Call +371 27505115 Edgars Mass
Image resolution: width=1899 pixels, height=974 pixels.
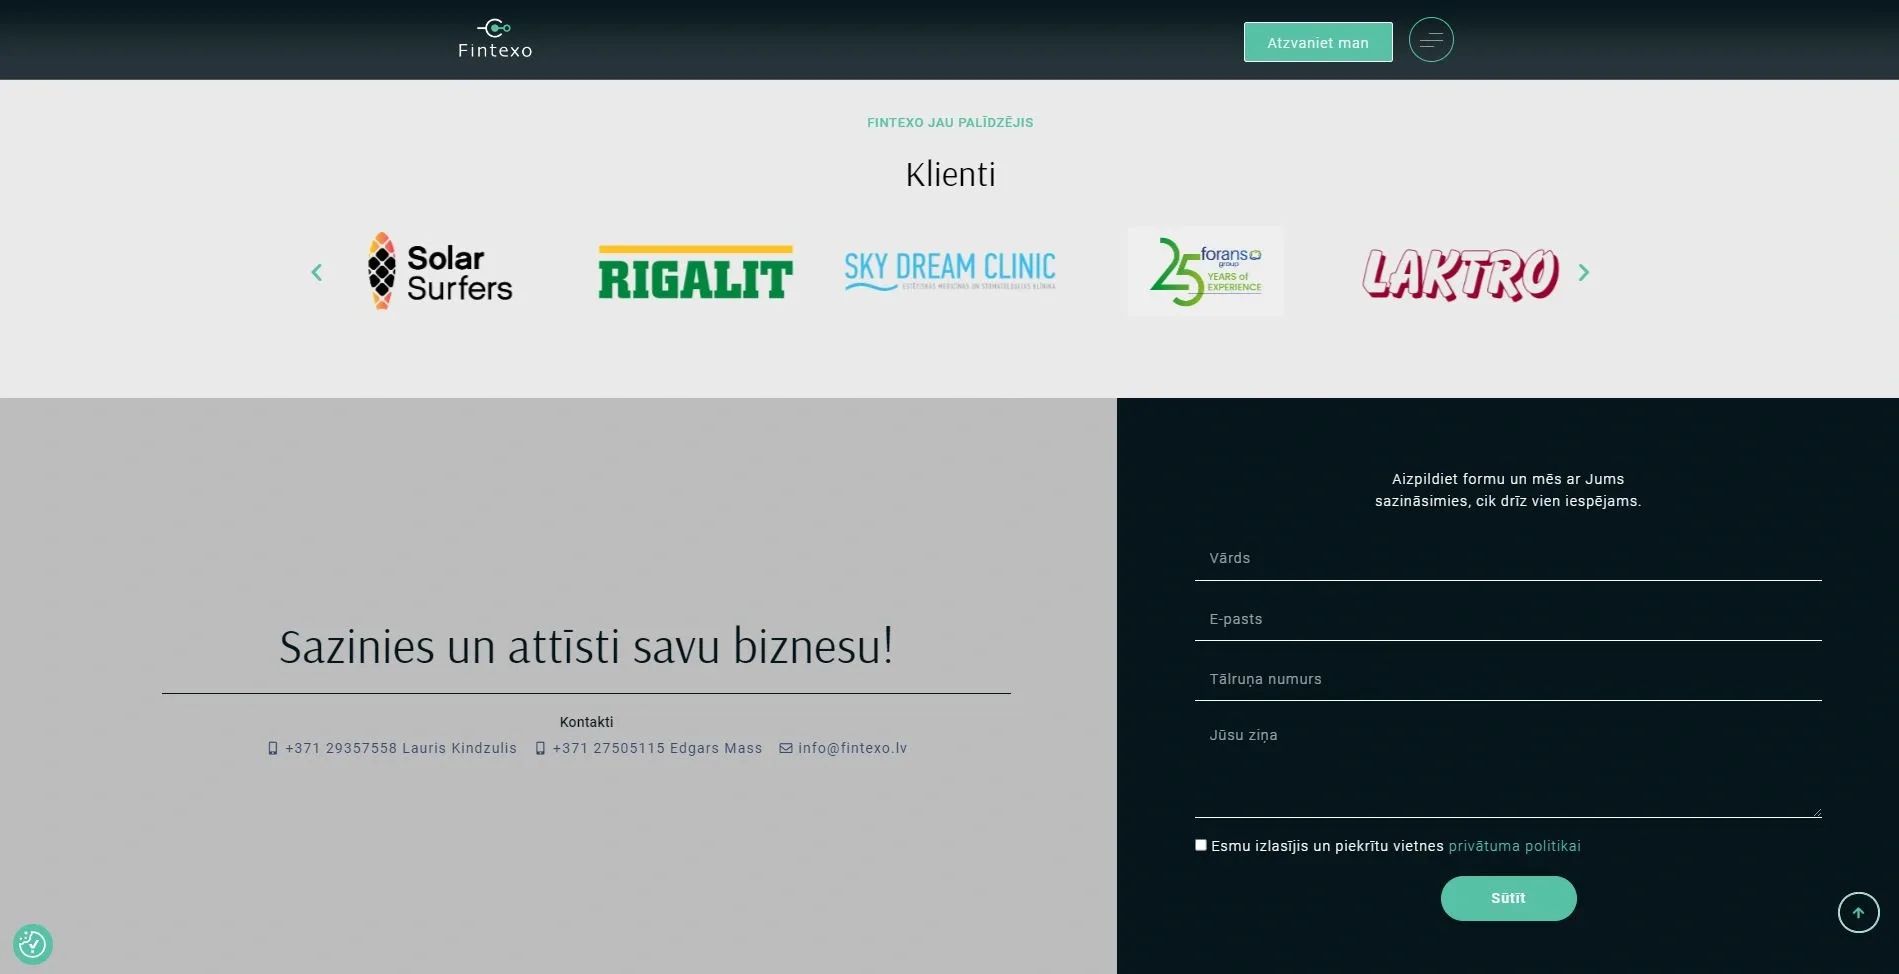[657, 748]
